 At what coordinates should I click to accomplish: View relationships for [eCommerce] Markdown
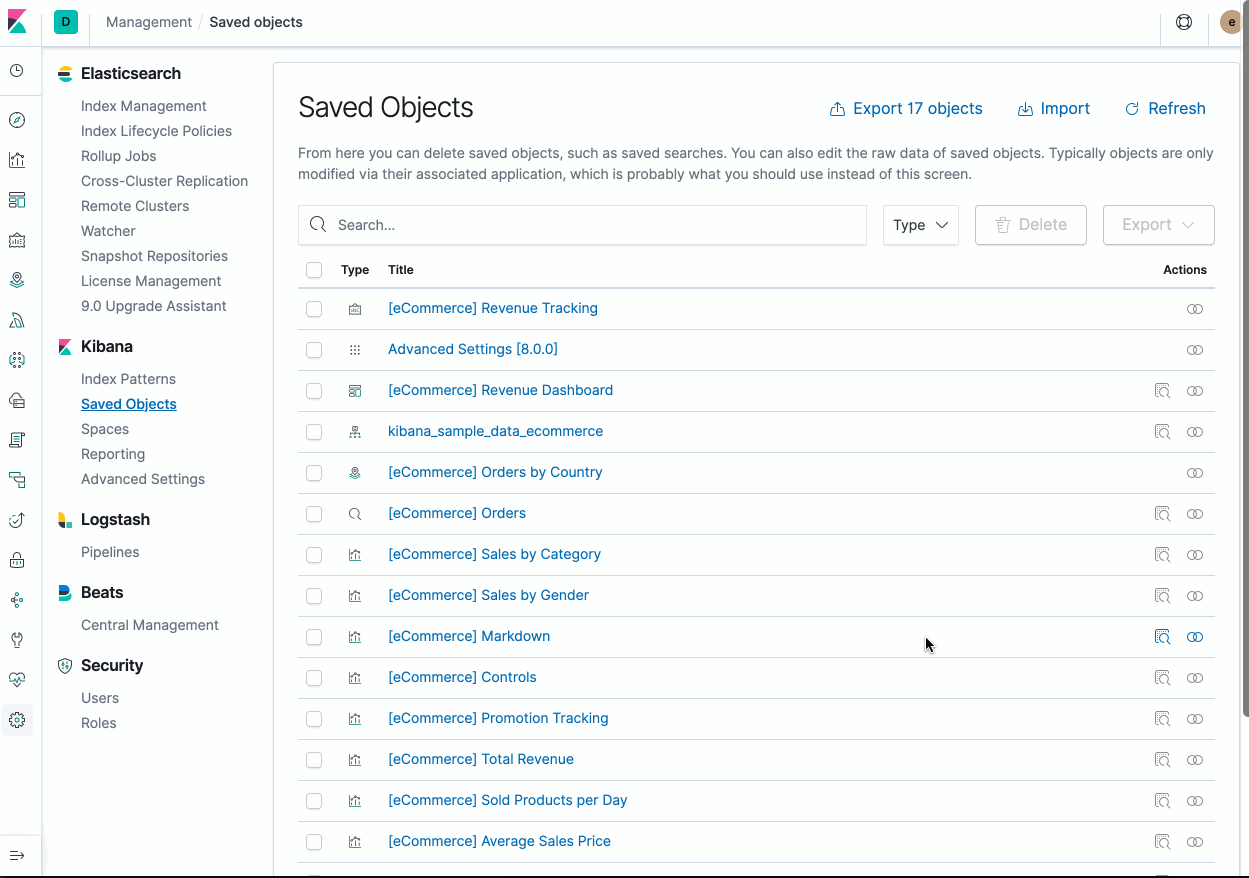click(1195, 637)
